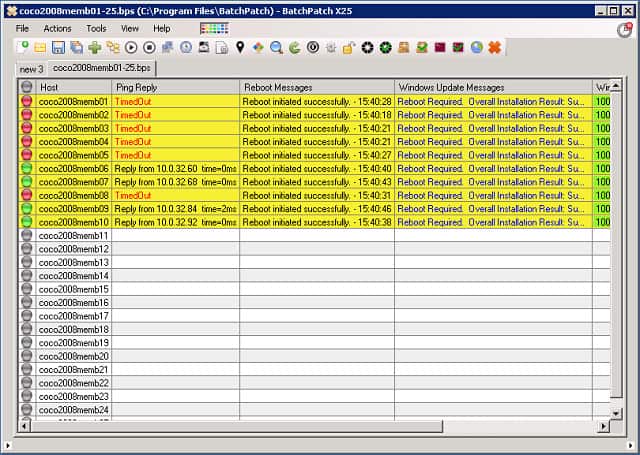Click the green plus add hosts icon
The height and width of the screenshot is (455, 640).
coord(95,48)
